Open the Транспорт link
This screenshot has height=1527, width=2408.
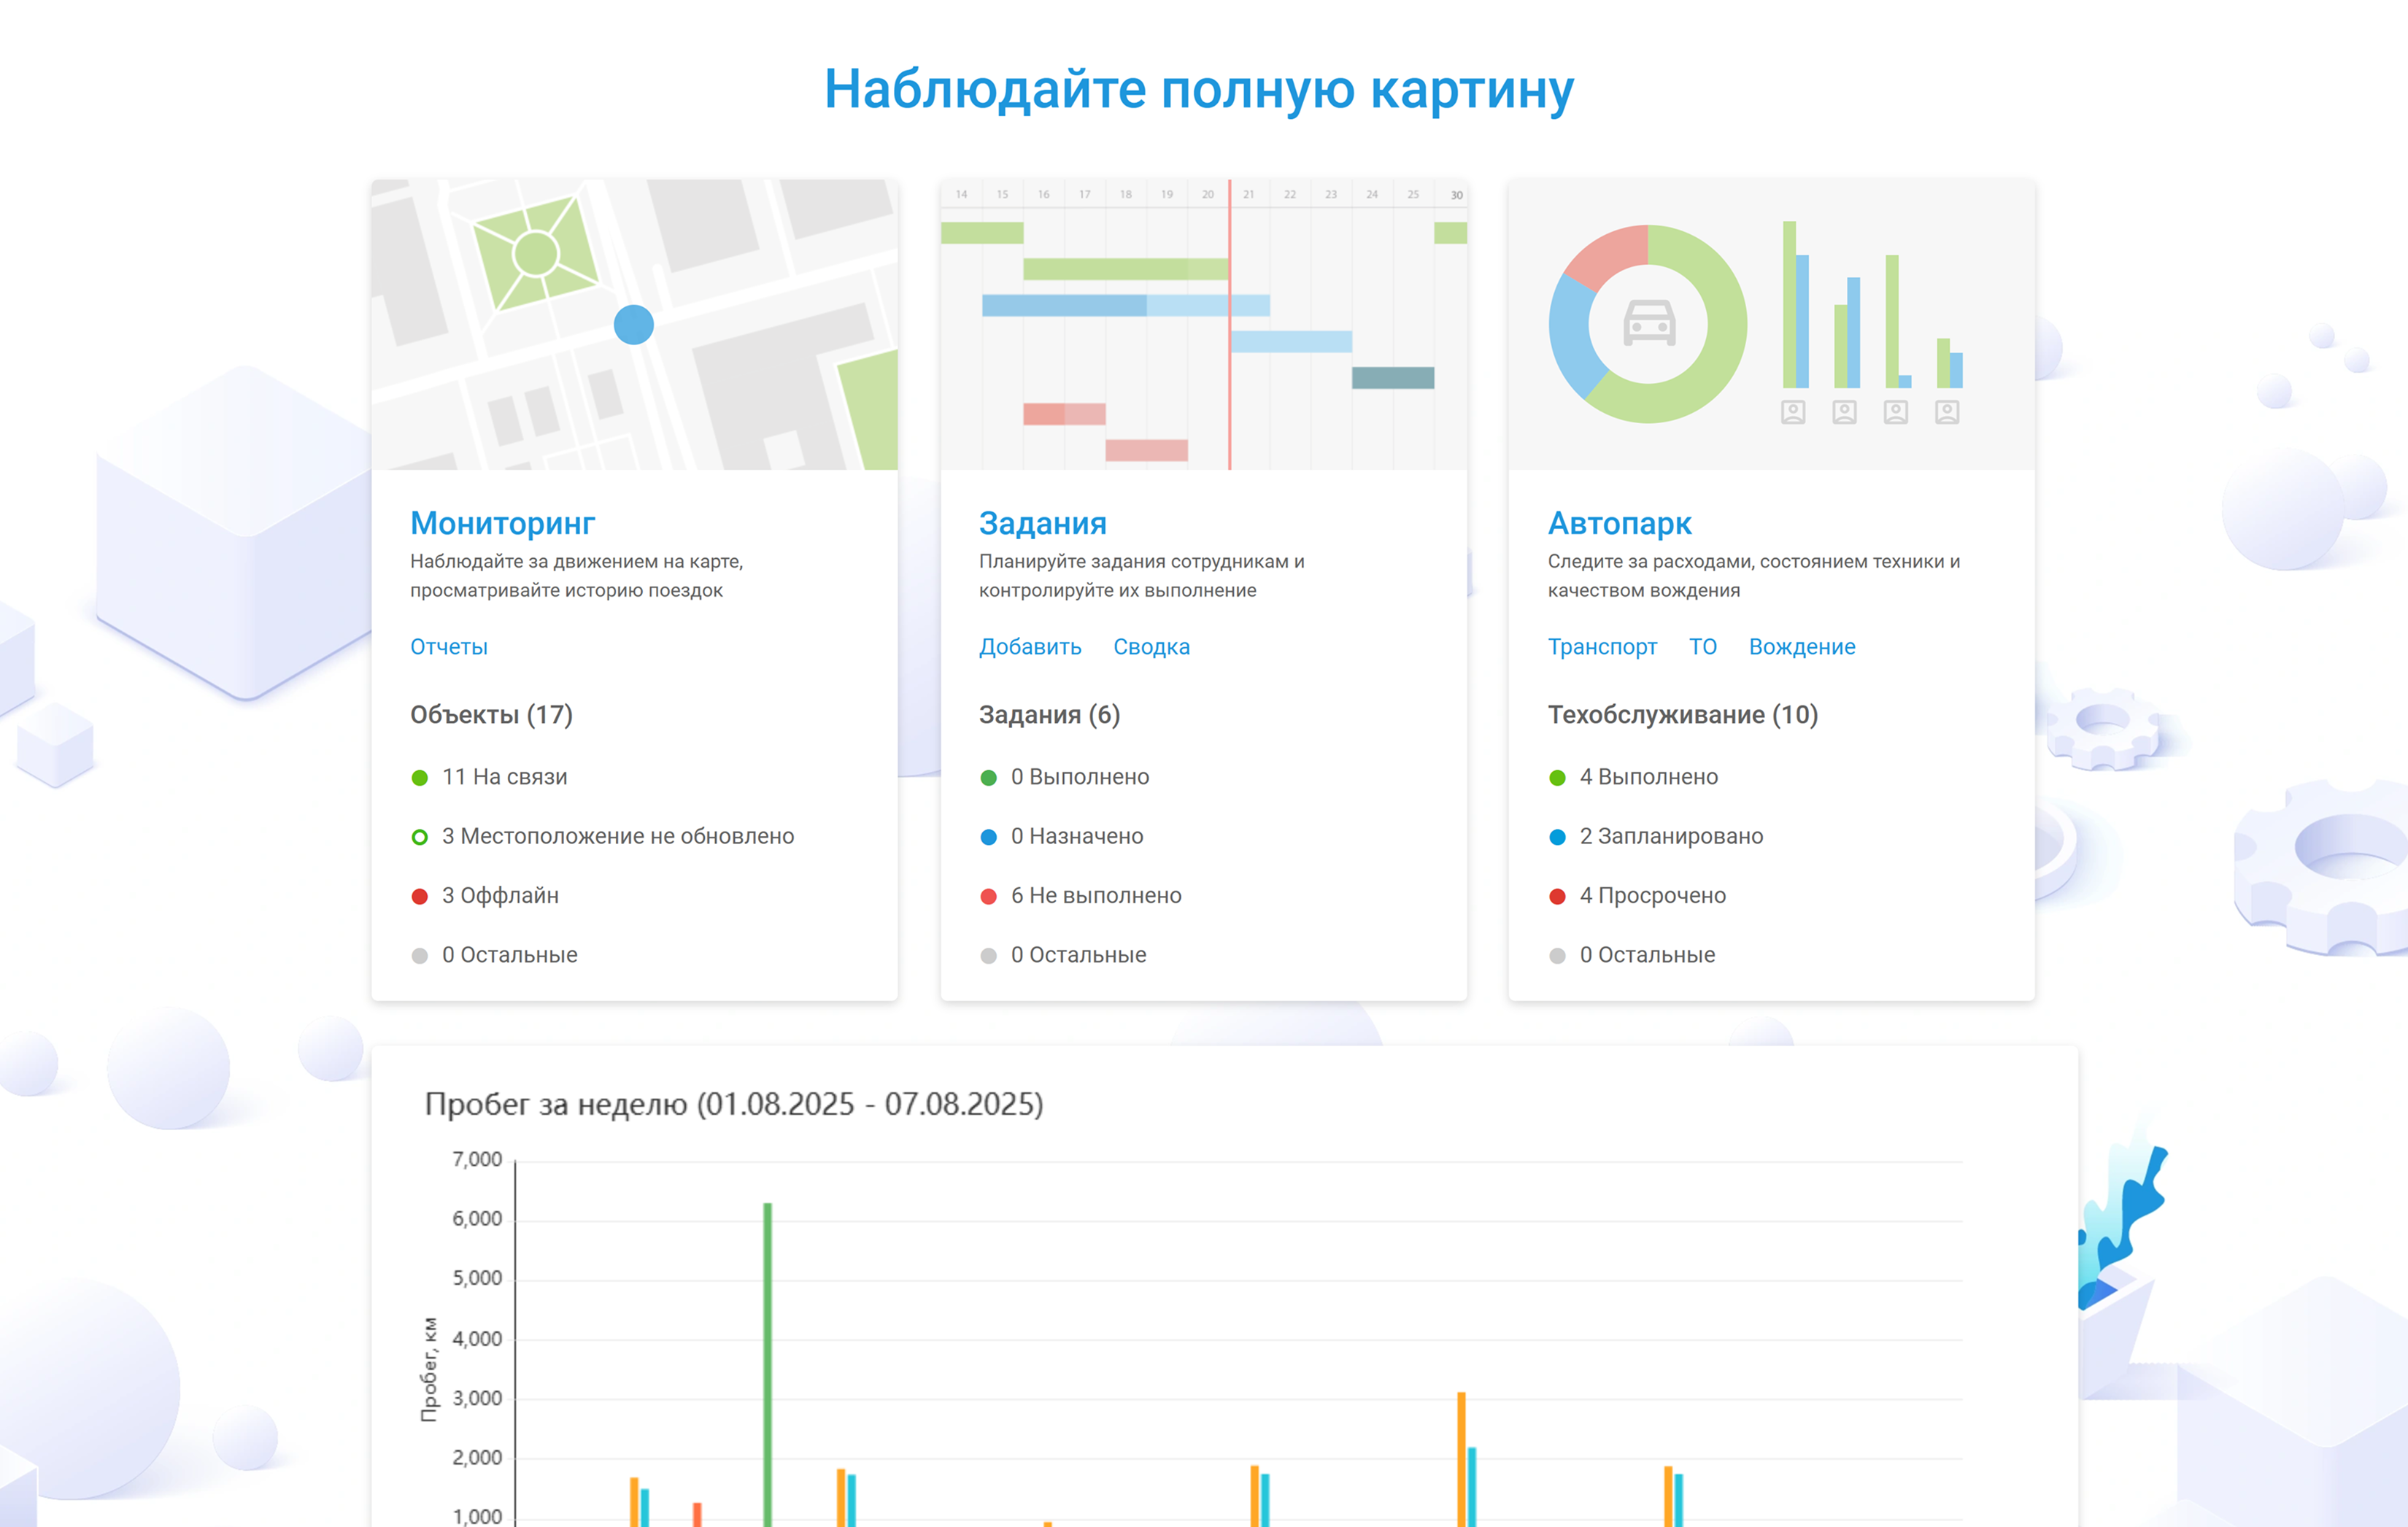tap(1602, 647)
